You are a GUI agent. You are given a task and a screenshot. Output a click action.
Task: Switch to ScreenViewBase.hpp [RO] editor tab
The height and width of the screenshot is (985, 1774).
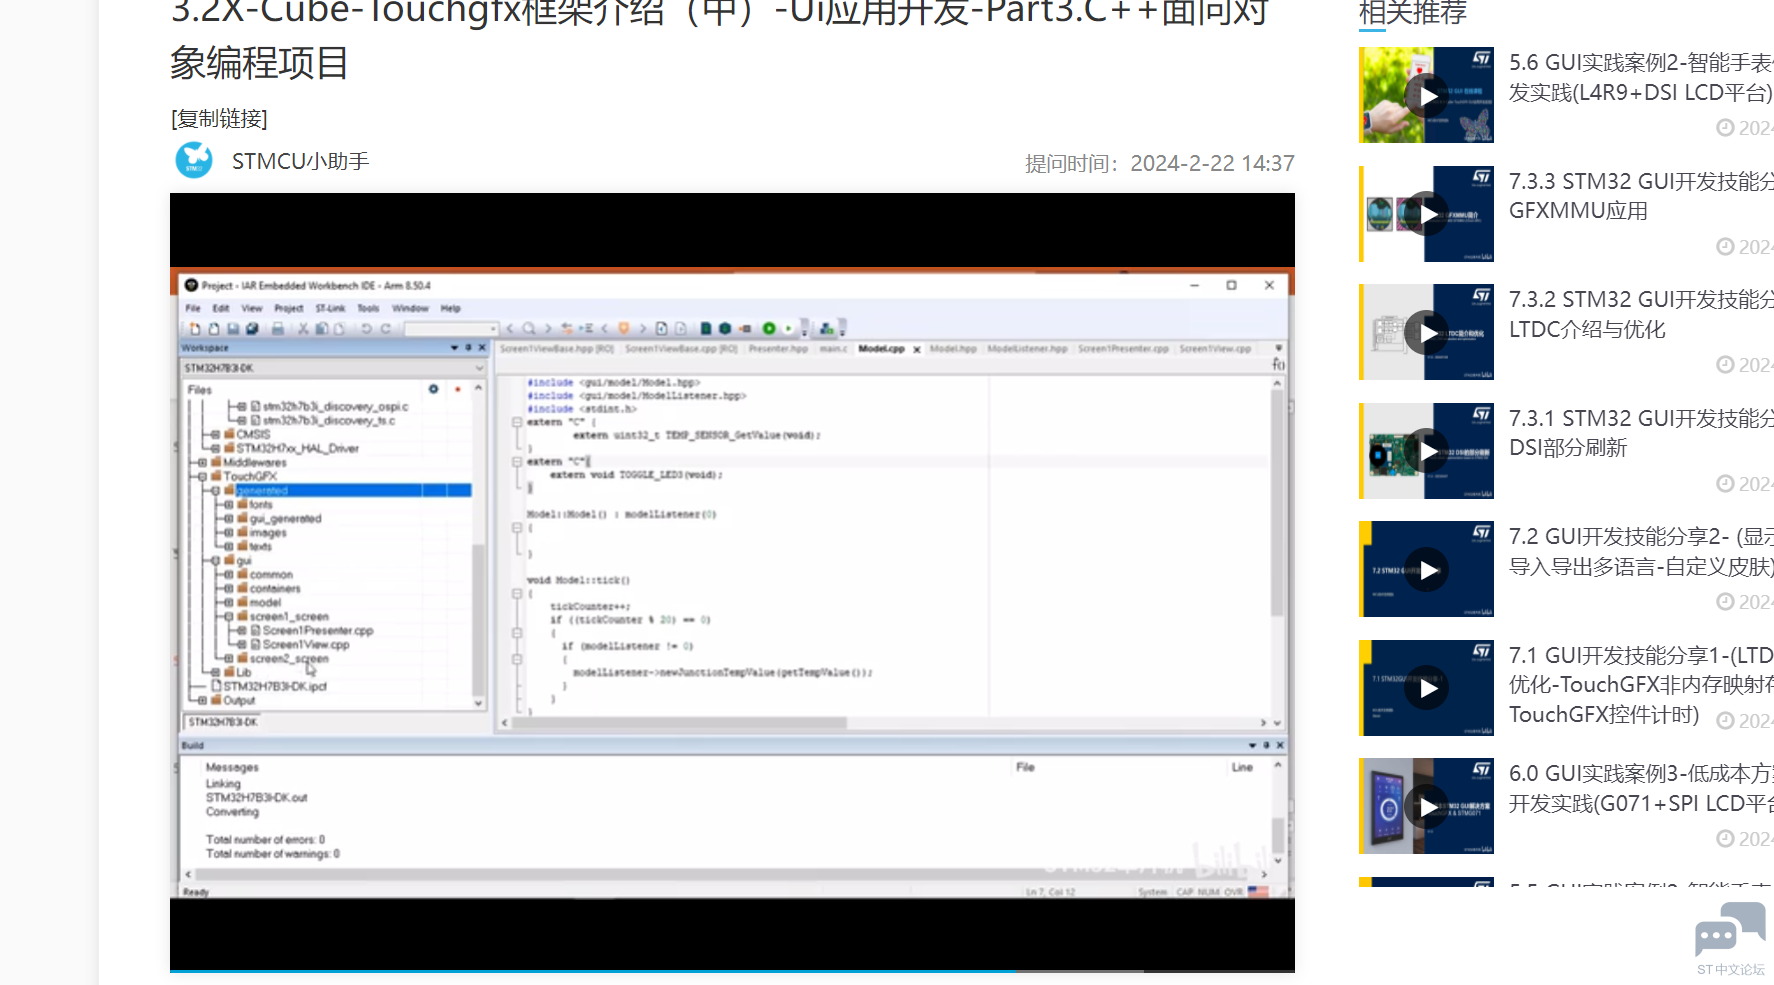pos(556,349)
